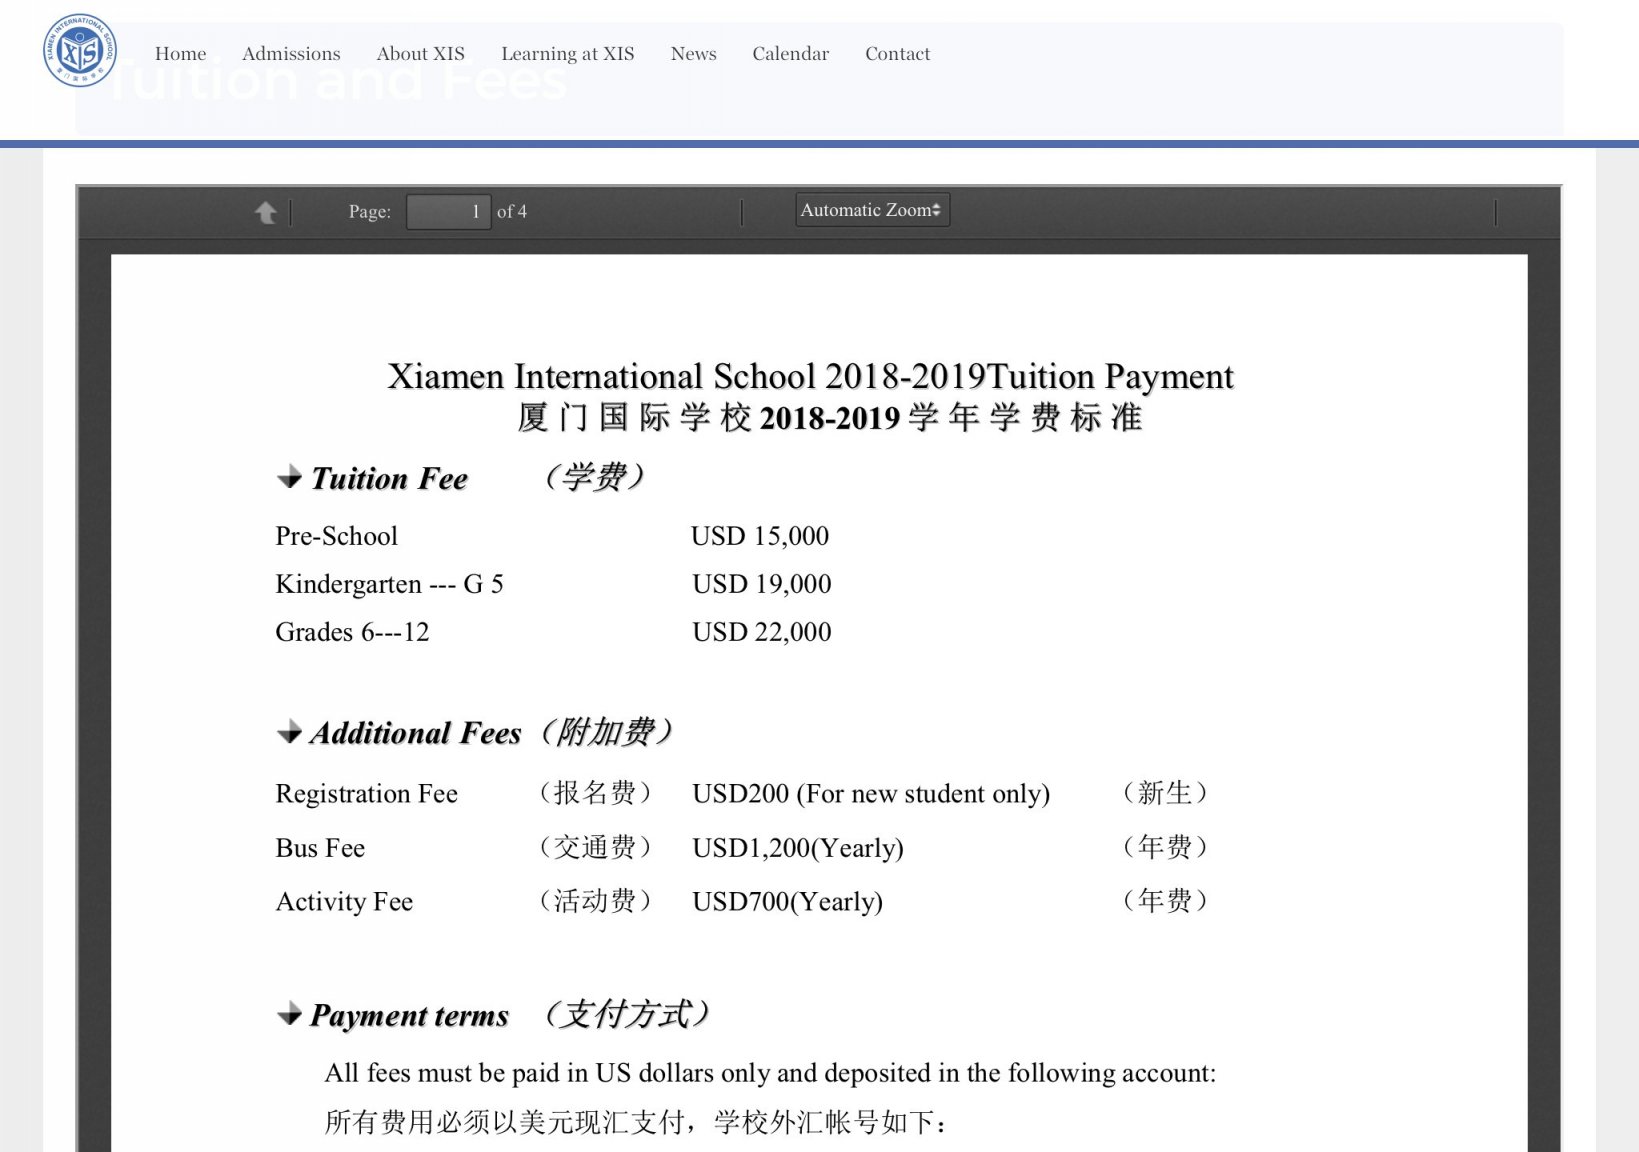The width and height of the screenshot is (1639, 1152).
Task: Click the Tuition Fee heading
Action: 389,479
